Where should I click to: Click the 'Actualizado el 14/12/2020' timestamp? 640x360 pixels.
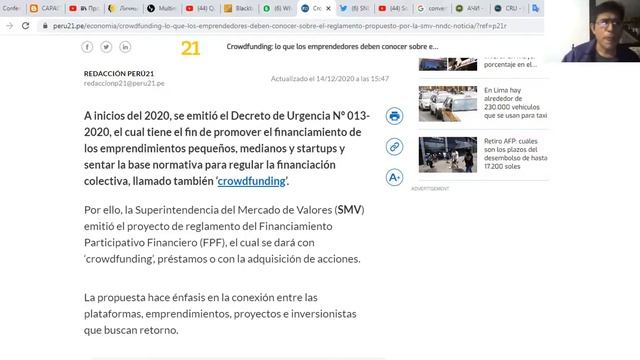click(x=330, y=78)
